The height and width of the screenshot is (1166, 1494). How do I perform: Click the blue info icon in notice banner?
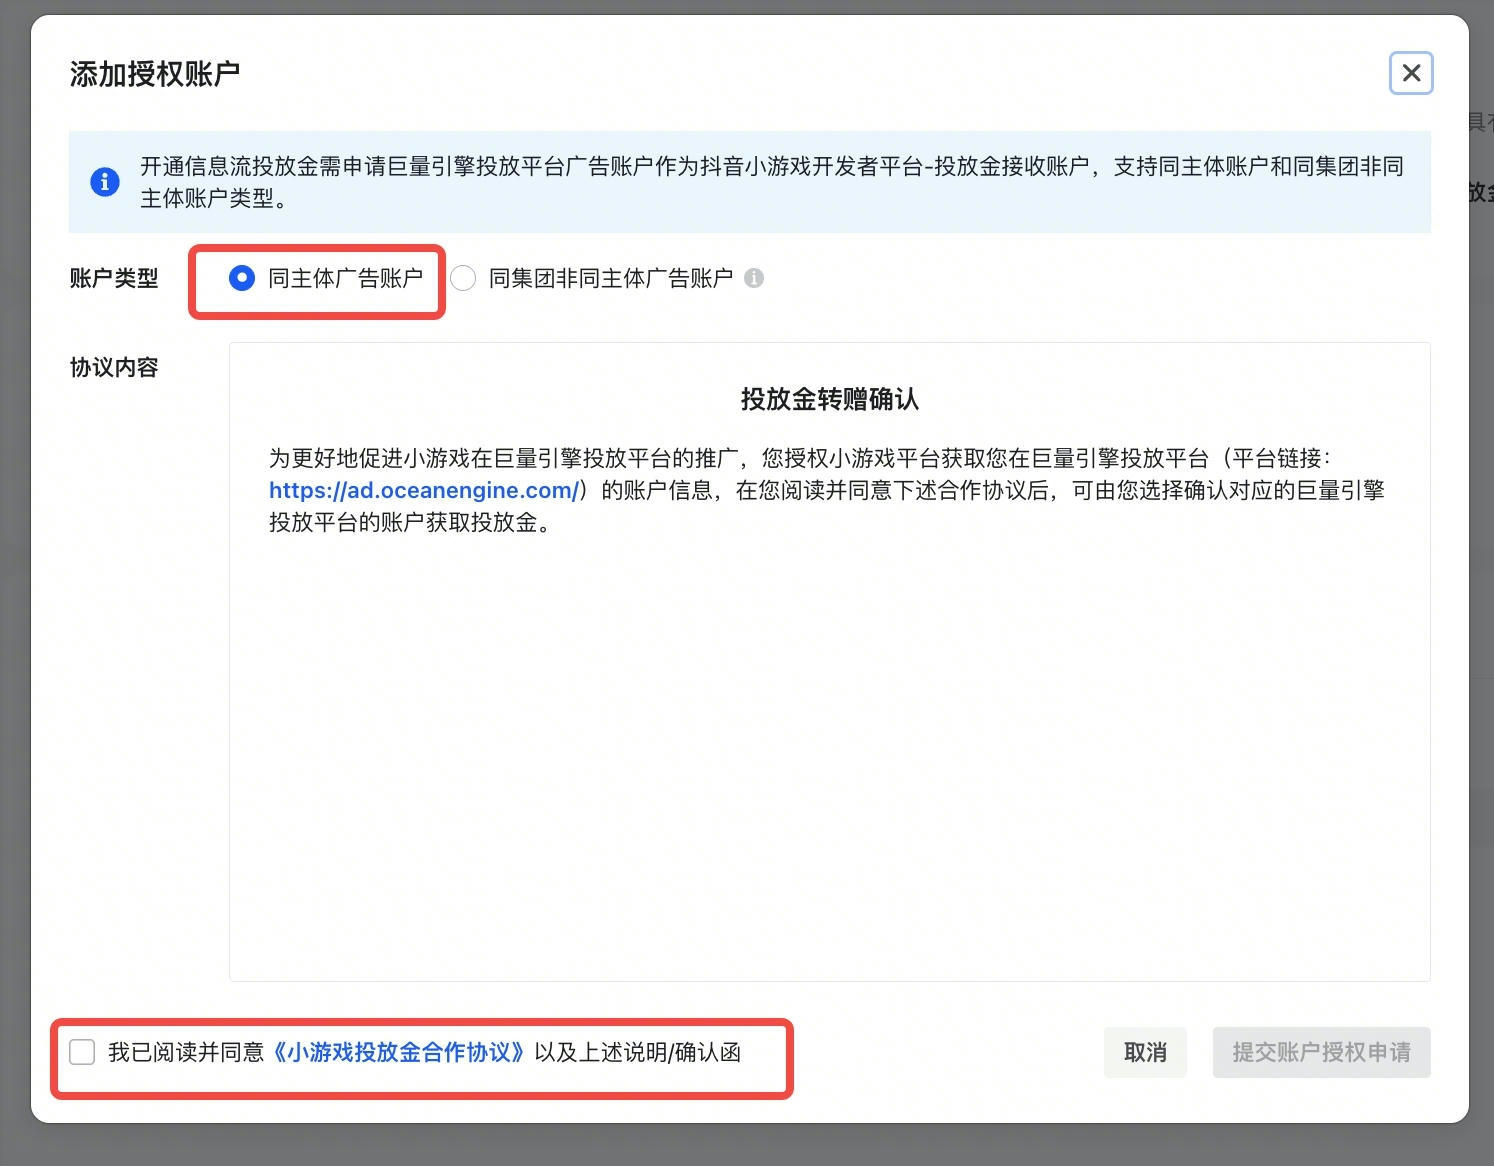click(105, 182)
